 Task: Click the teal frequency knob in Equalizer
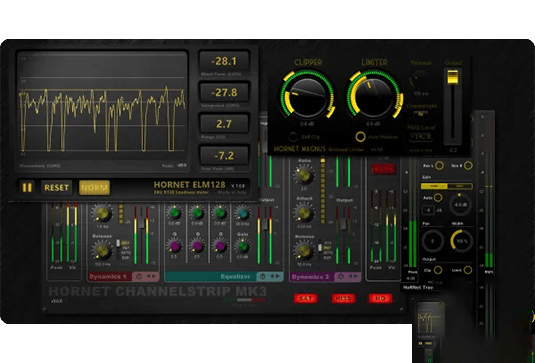243,213
